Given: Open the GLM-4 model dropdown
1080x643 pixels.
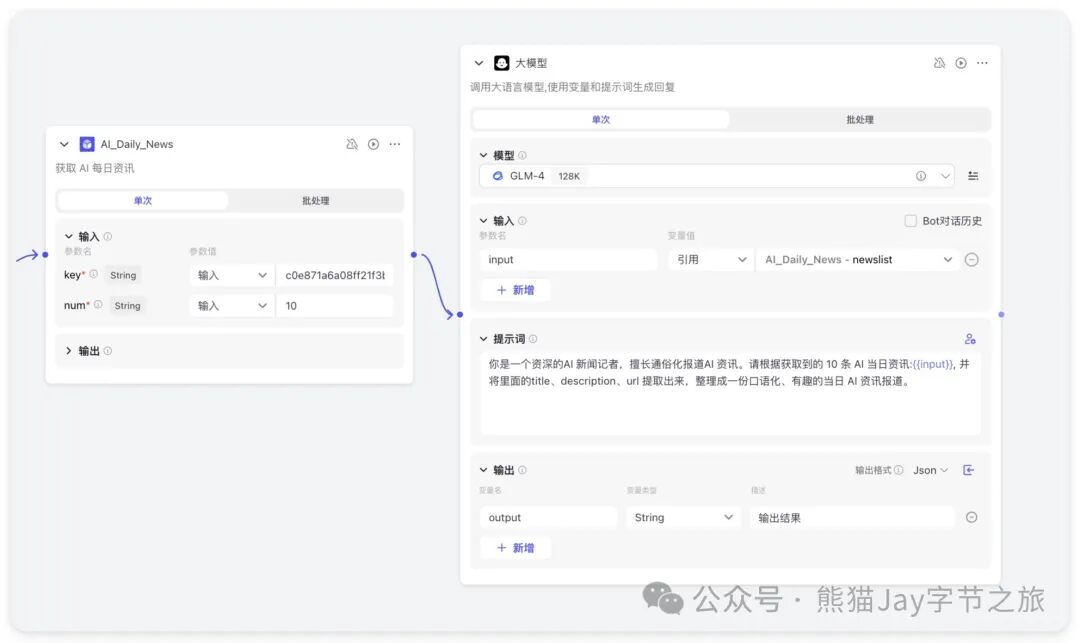Looking at the screenshot, I should coord(716,176).
